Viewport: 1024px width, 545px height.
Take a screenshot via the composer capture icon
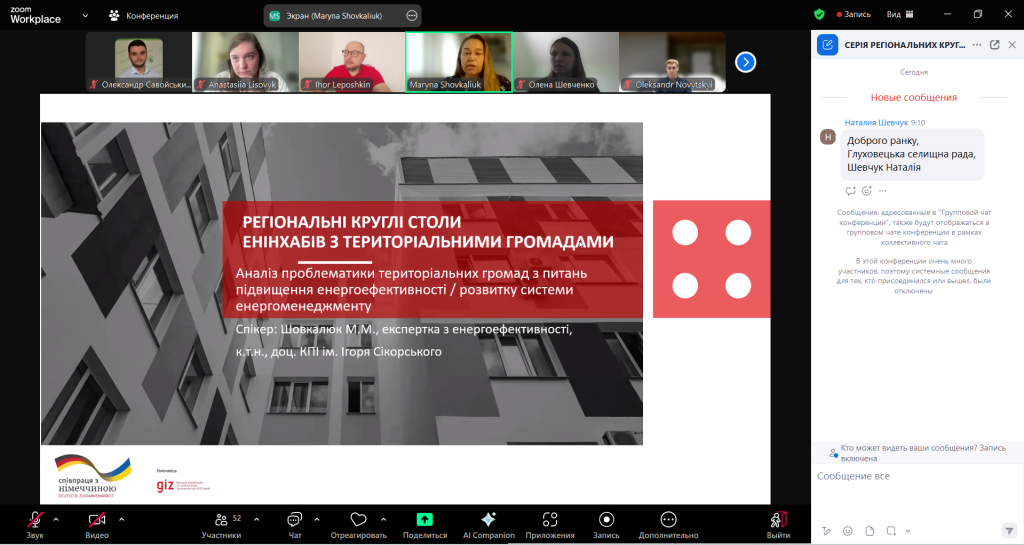click(891, 531)
